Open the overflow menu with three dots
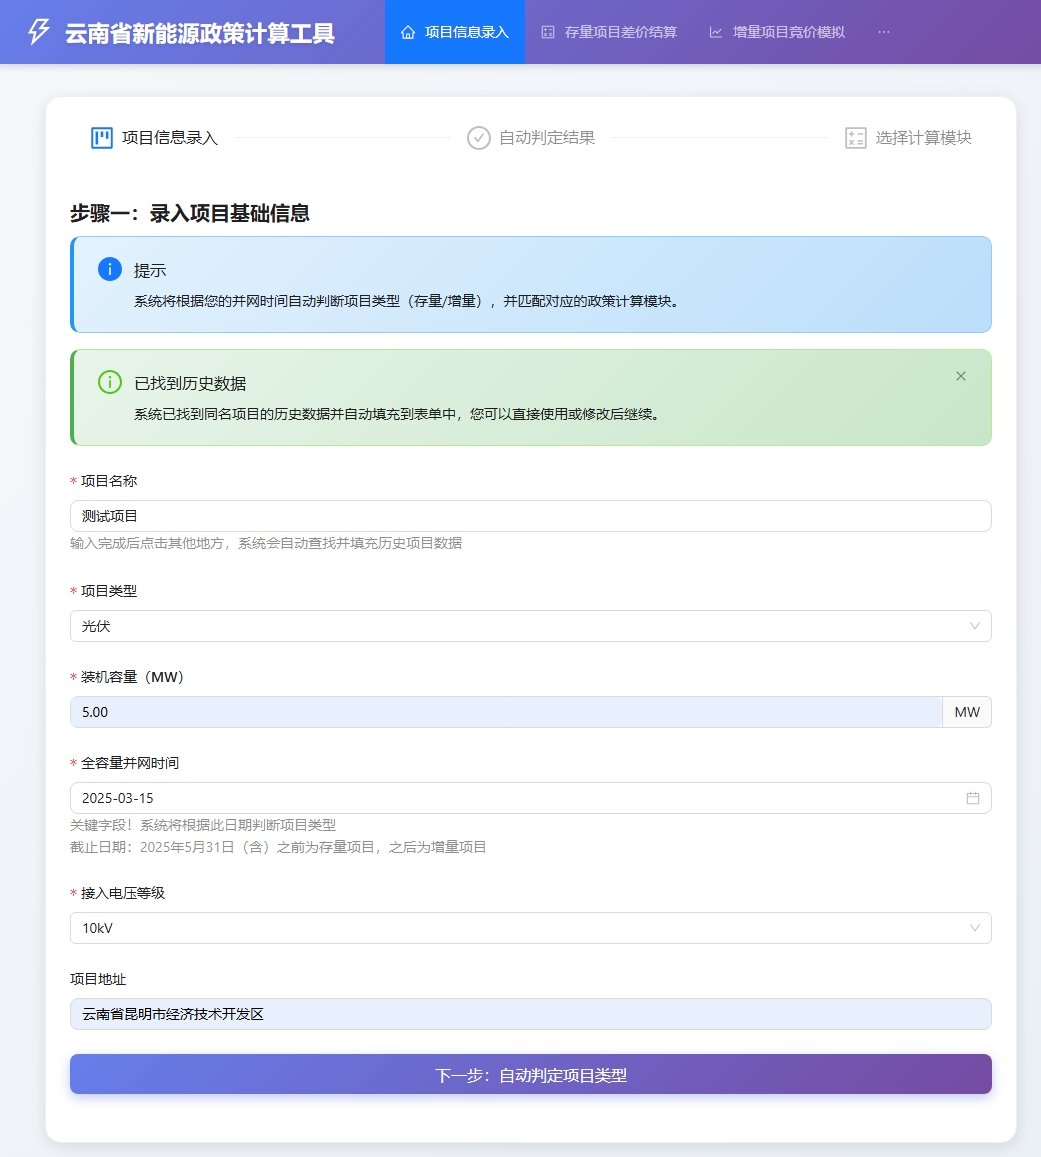The height and width of the screenshot is (1157, 1041). pos(883,32)
